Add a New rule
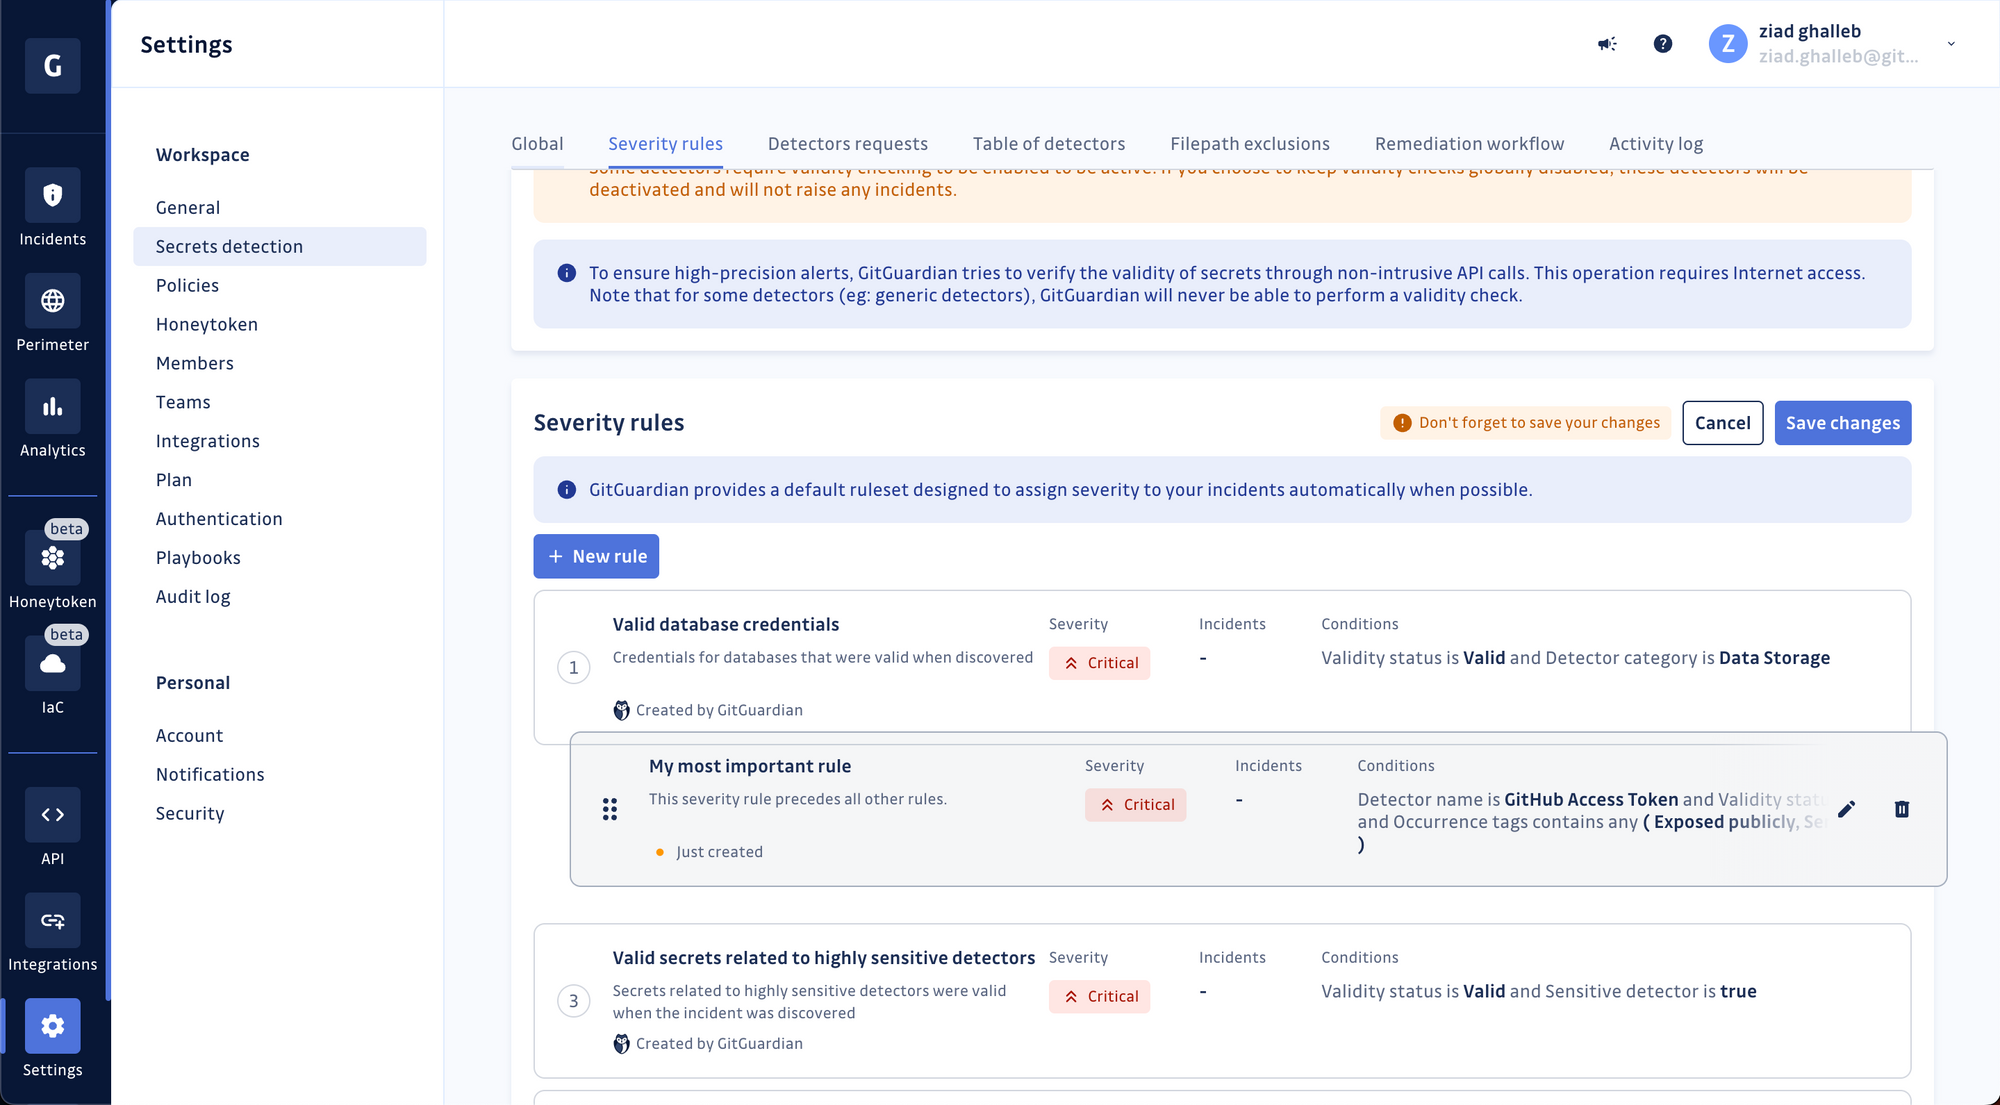The width and height of the screenshot is (2000, 1105). click(596, 556)
